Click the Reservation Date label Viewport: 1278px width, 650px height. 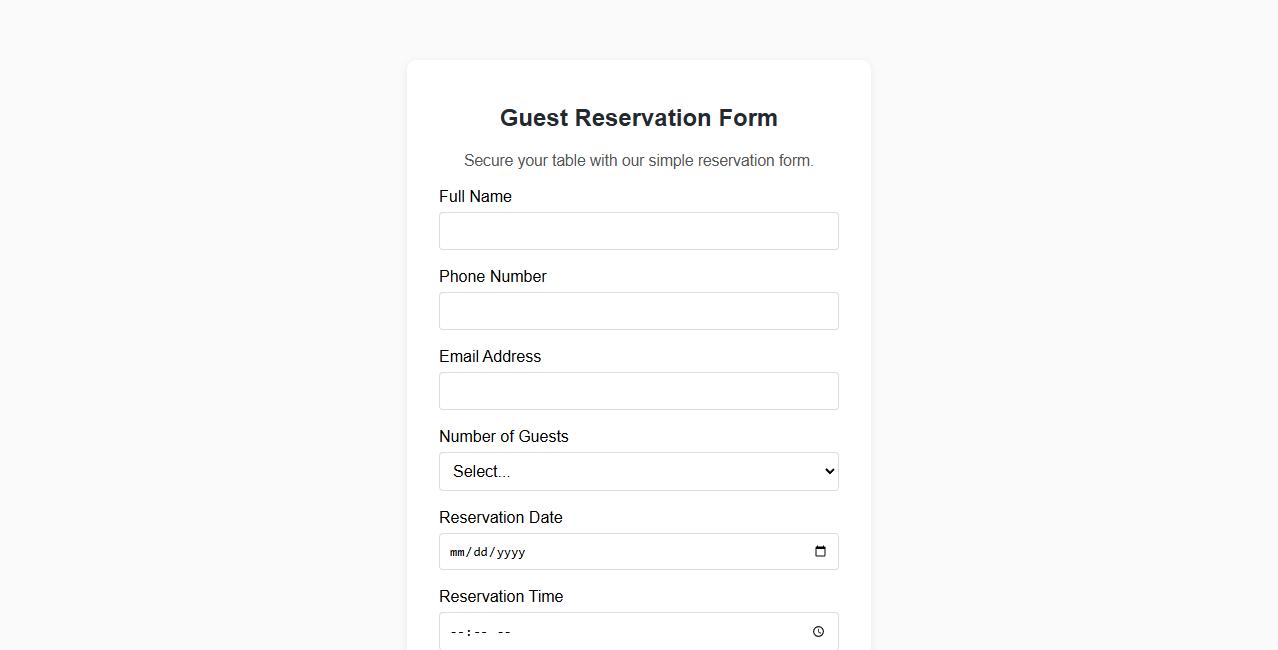501,517
